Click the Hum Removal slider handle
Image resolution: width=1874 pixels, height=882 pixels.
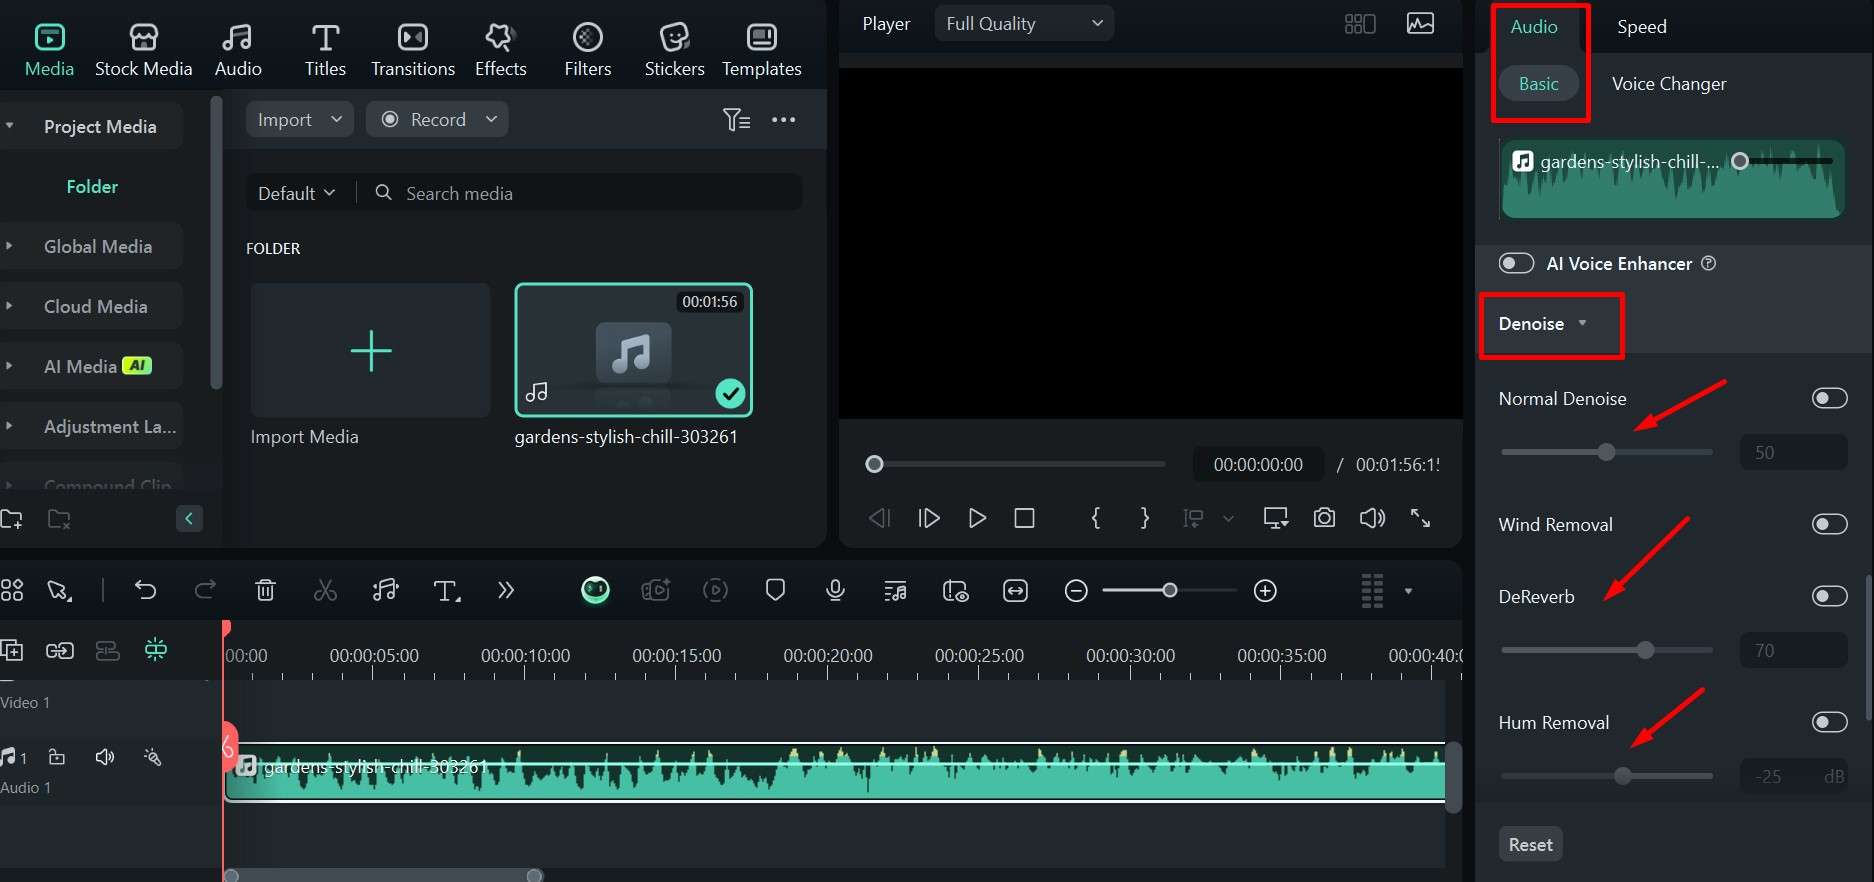(x=1622, y=776)
